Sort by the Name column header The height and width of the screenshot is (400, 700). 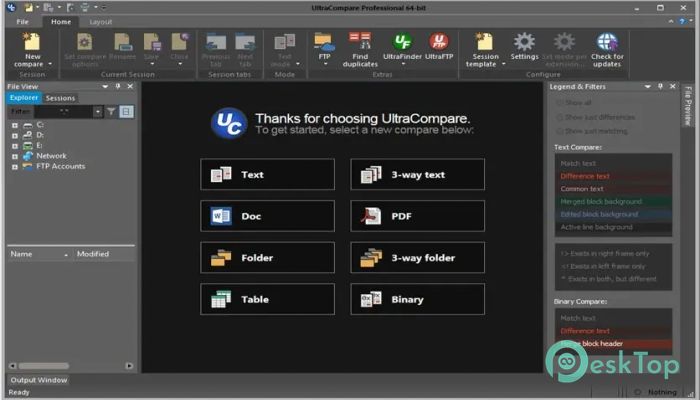(x=39, y=254)
